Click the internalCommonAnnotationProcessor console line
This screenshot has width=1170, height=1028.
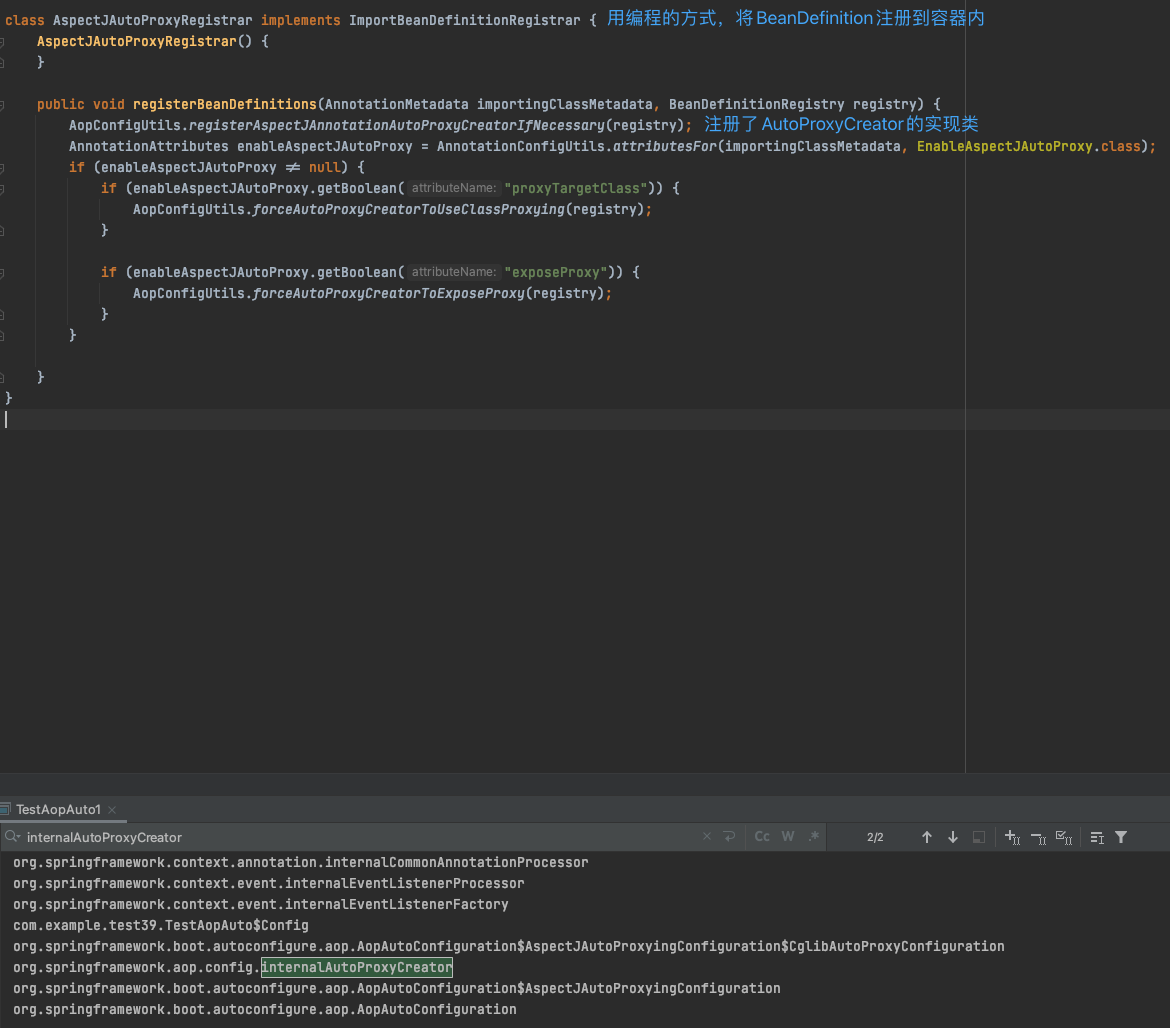click(x=301, y=862)
